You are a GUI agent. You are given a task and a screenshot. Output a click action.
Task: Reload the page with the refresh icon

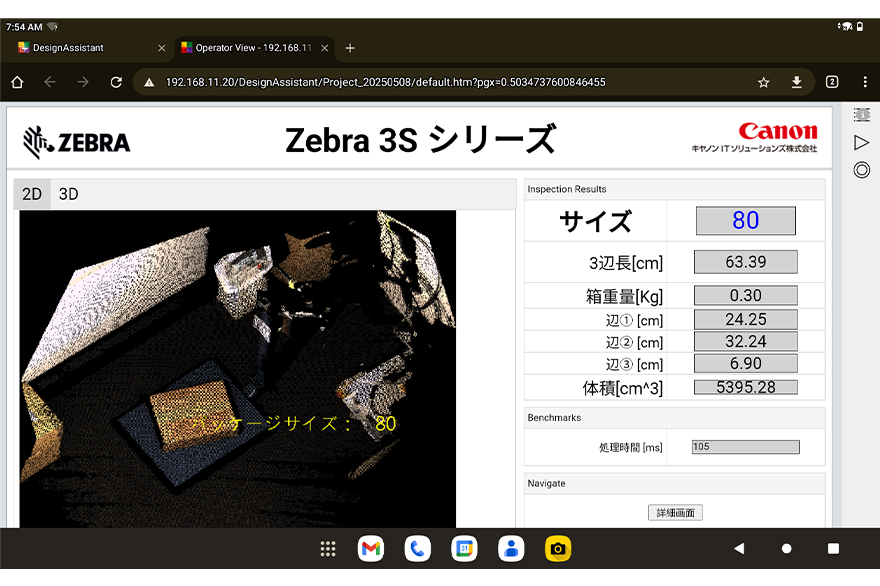click(116, 82)
